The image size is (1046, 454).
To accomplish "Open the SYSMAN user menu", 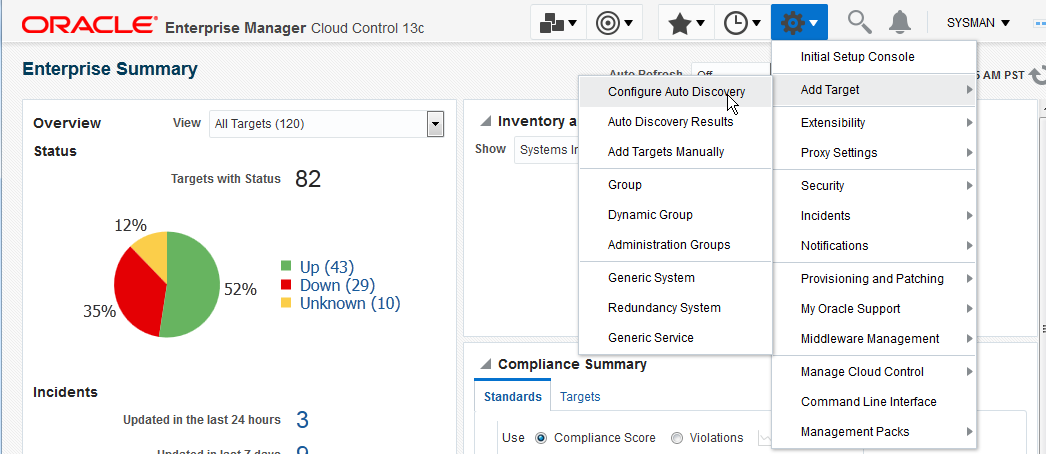I will click(x=978, y=23).
